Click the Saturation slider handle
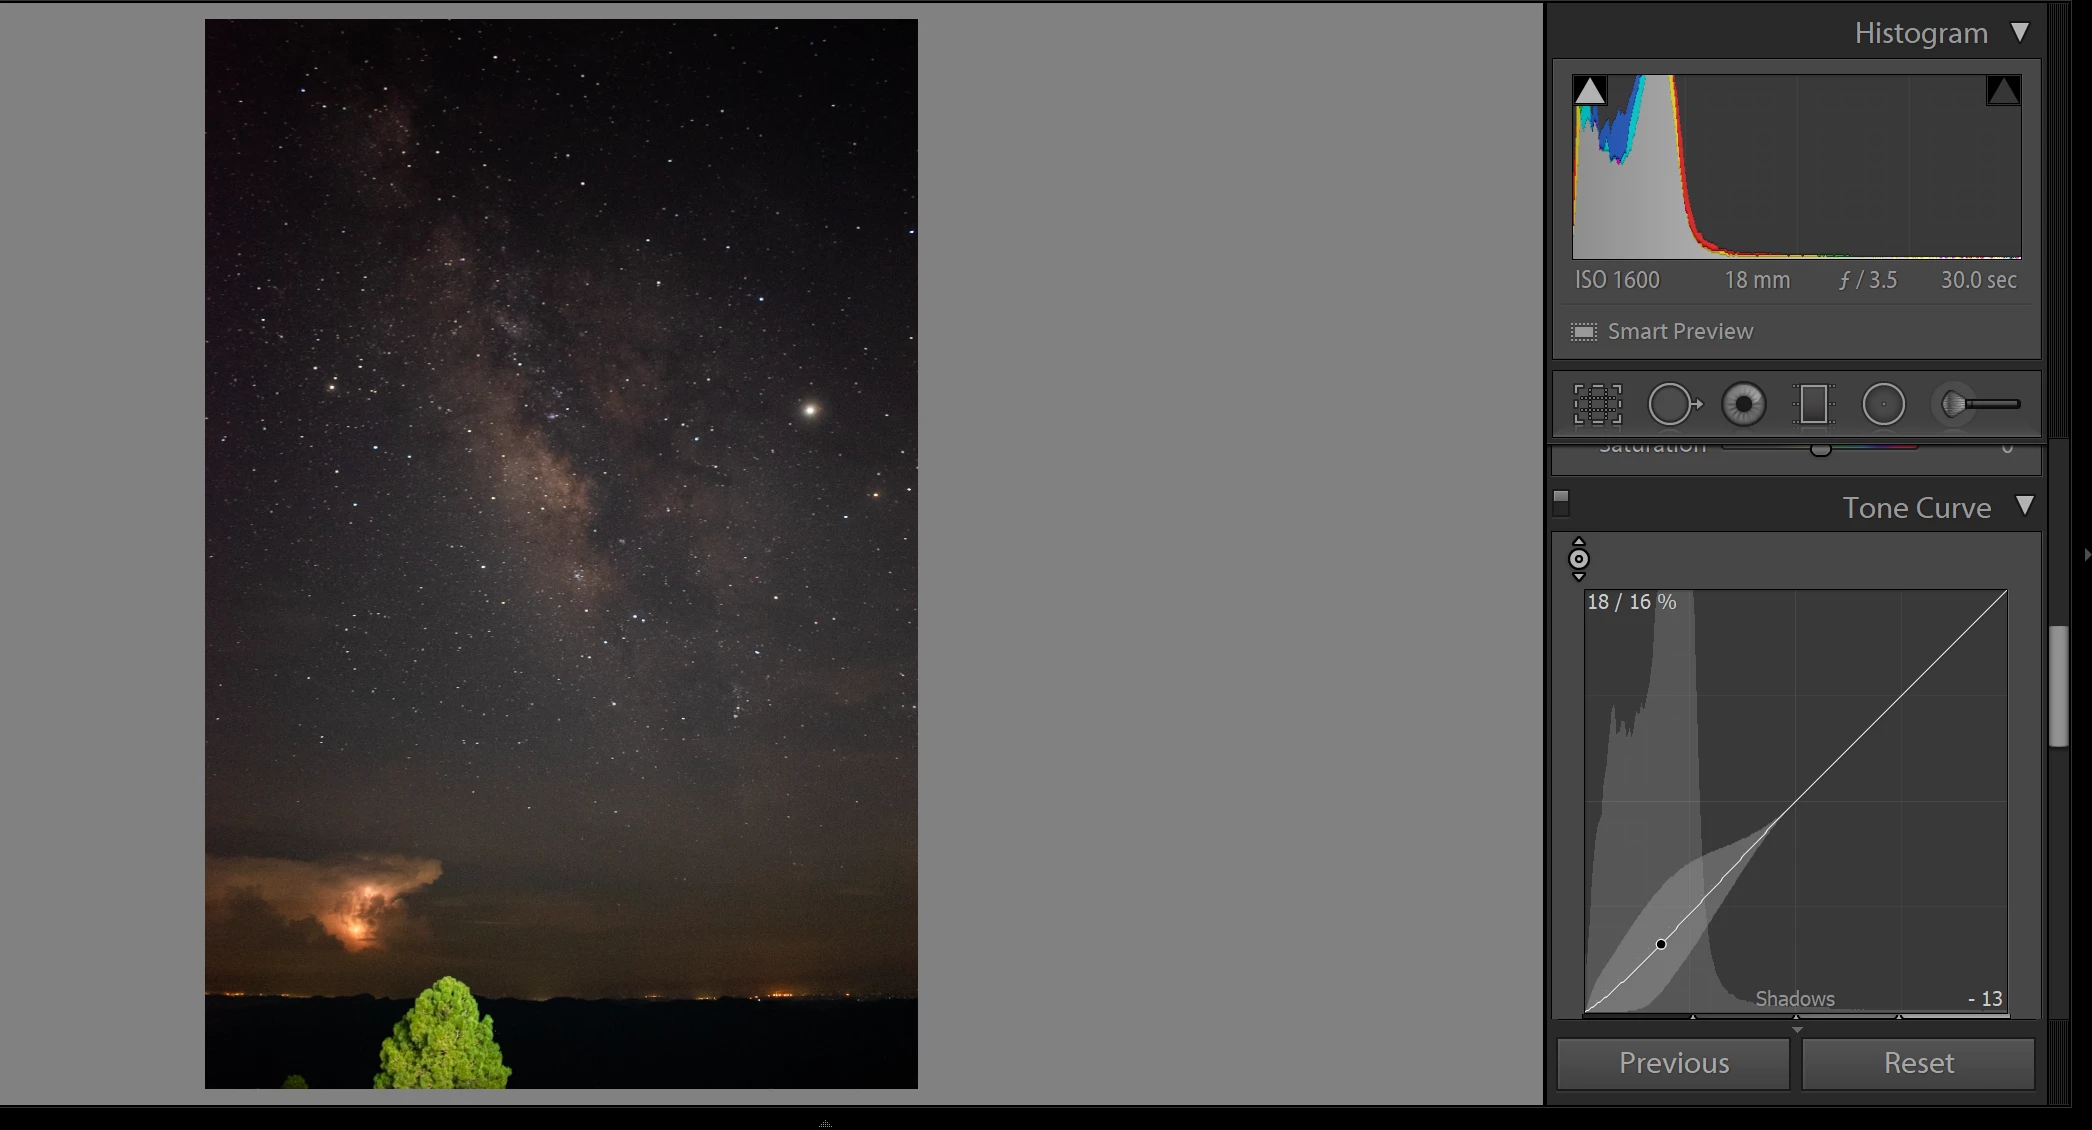The height and width of the screenshot is (1130, 2092). pos(1820,449)
